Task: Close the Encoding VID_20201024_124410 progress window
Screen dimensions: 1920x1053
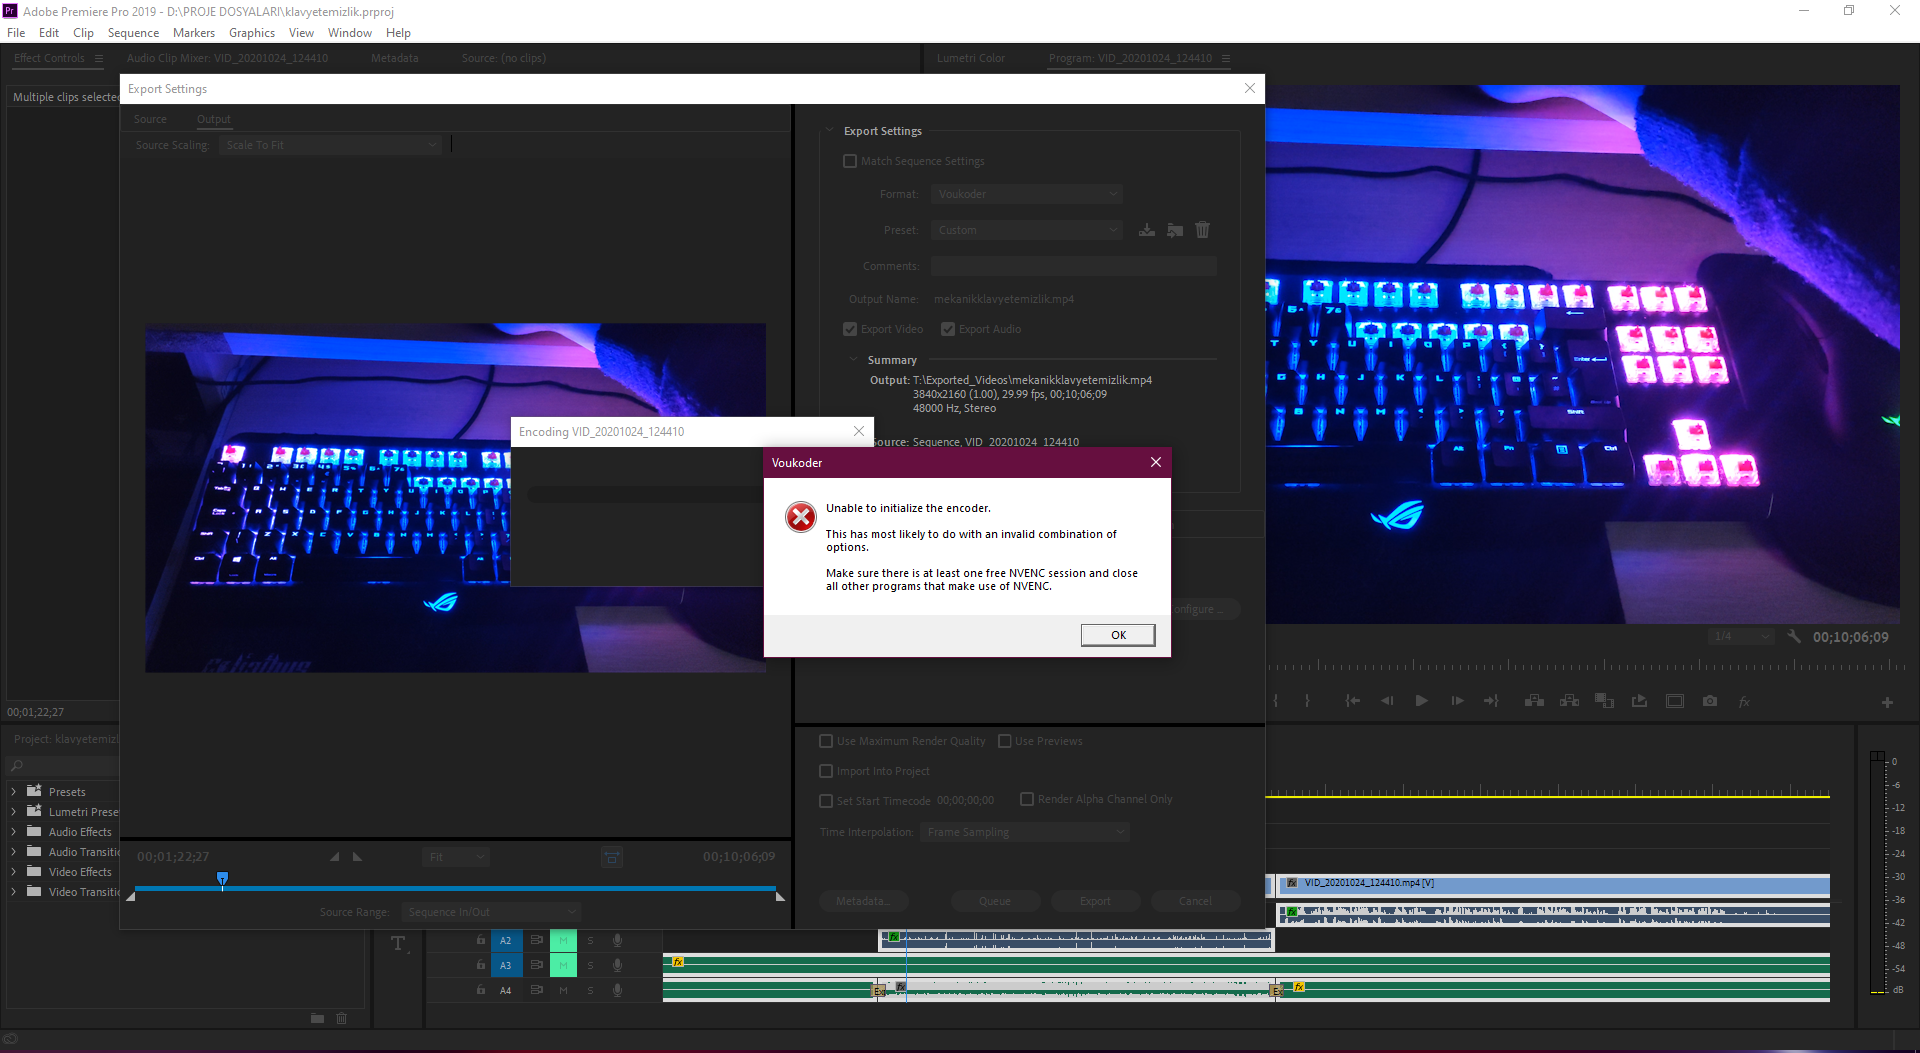Action: (x=859, y=431)
